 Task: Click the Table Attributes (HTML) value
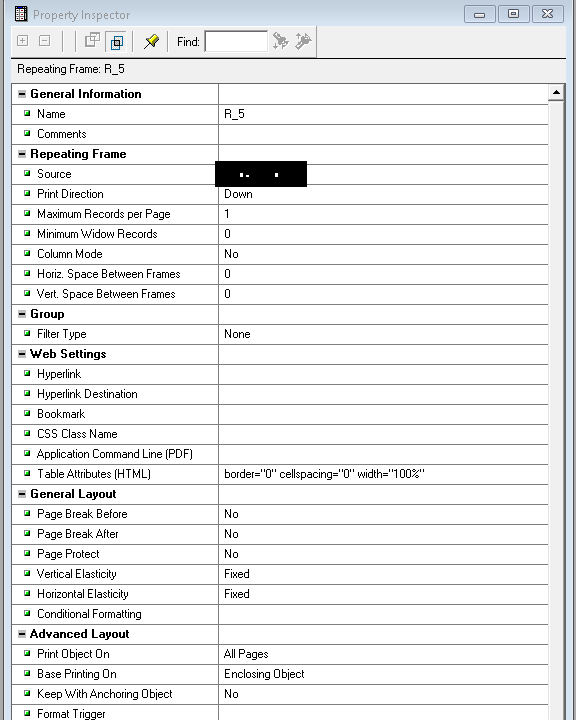(x=324, y=474)
